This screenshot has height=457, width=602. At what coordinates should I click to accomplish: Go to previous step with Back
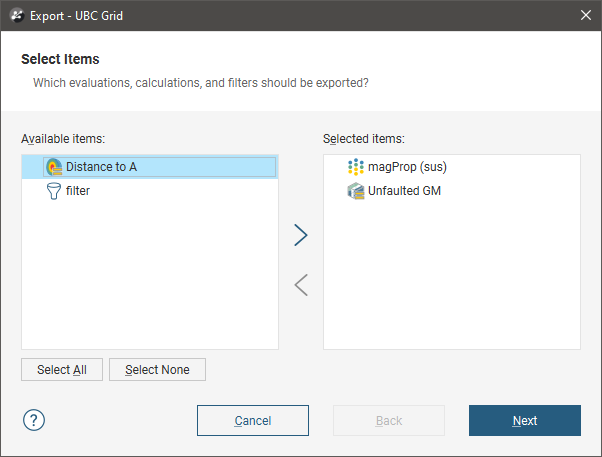tap(389, 421)
